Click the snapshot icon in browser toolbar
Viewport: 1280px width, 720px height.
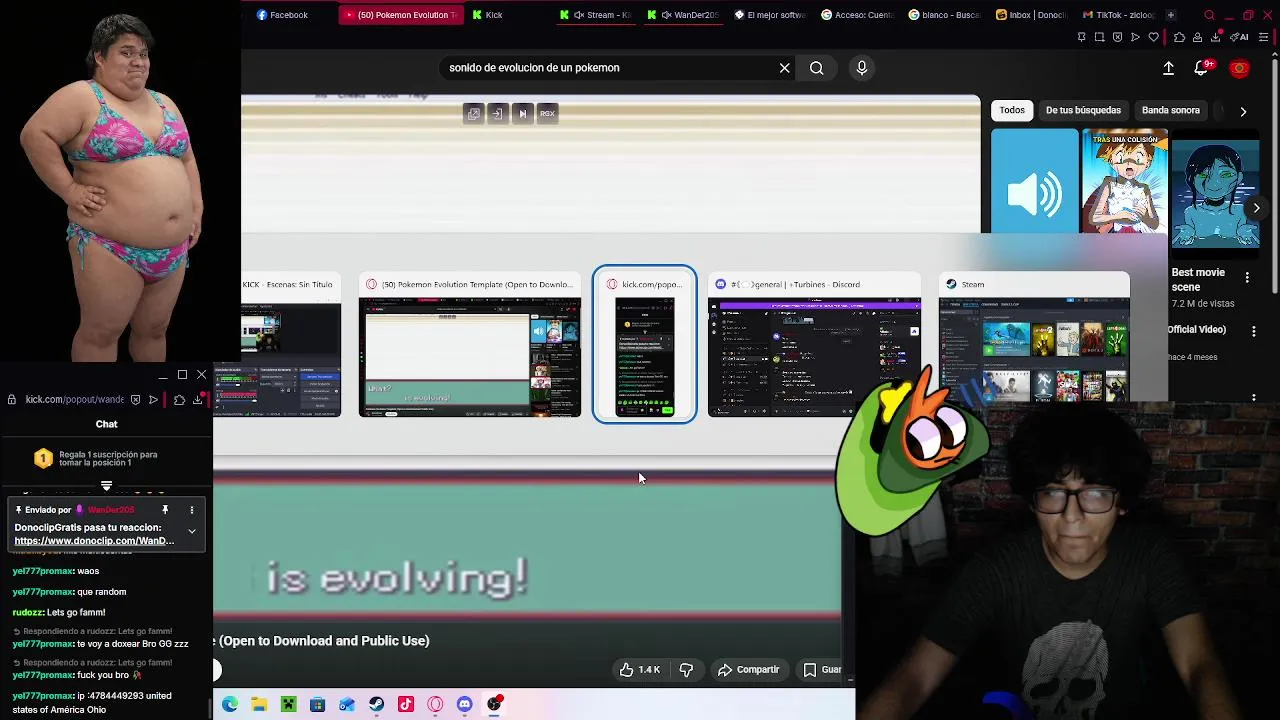coord(1099,37)
